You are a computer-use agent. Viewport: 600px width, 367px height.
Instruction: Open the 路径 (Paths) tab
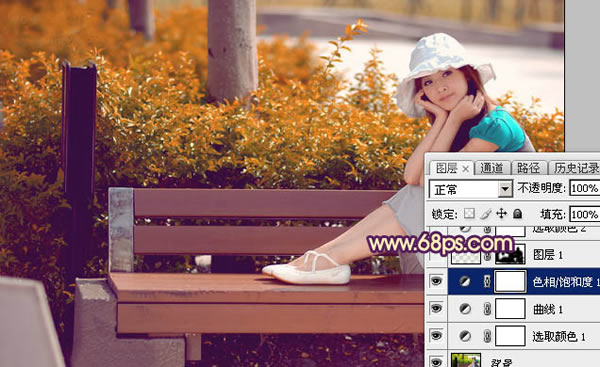pyautogui.click(x=528, y=168)
